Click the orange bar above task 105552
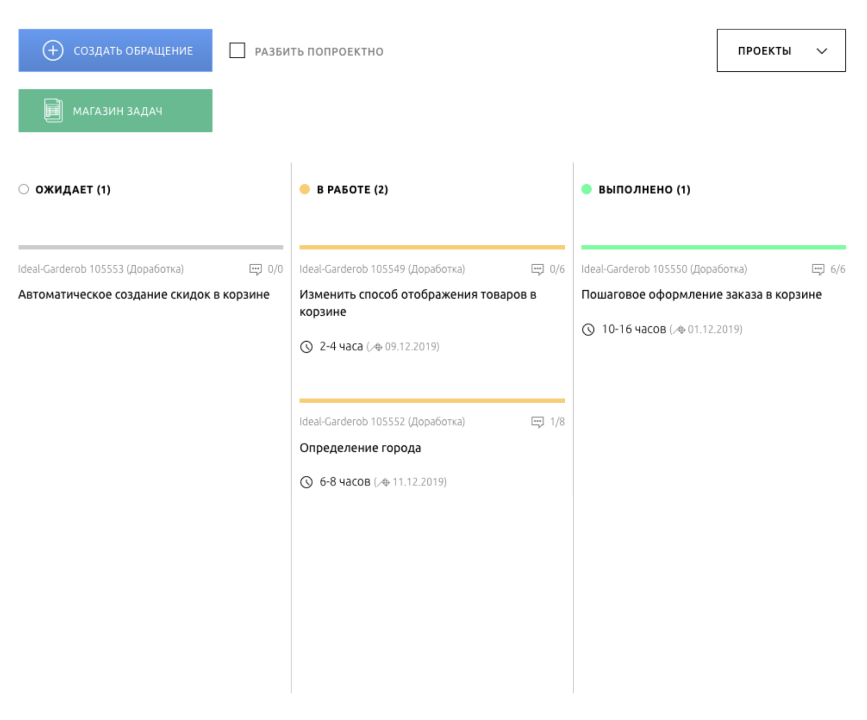 tap(432, 400)
